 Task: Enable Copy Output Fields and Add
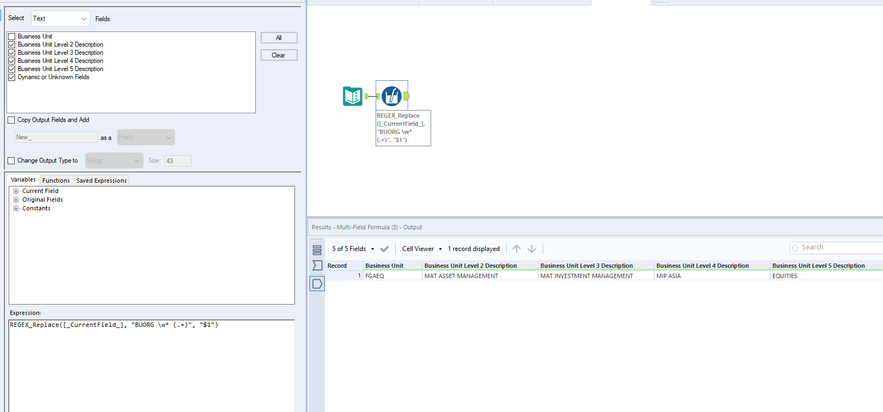tap(11, 120)
